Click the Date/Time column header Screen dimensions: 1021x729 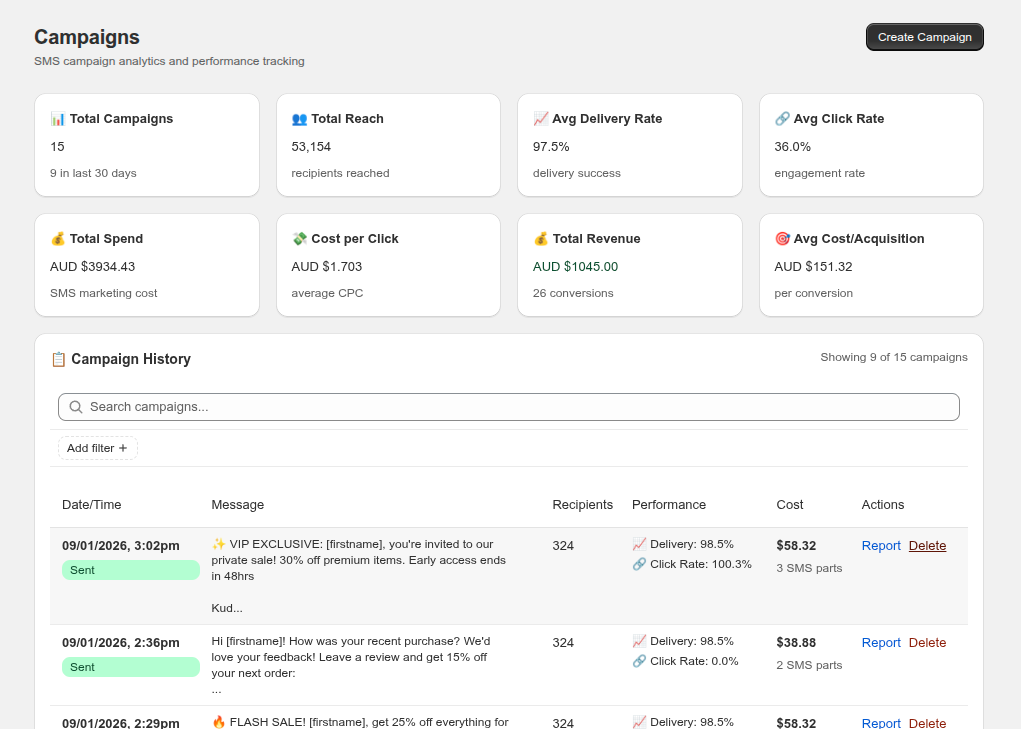coord(92,505)
